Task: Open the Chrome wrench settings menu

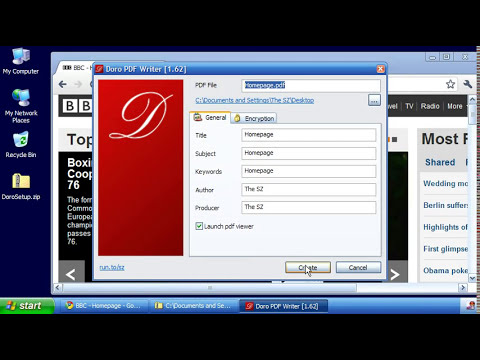Action: point(468,84)
